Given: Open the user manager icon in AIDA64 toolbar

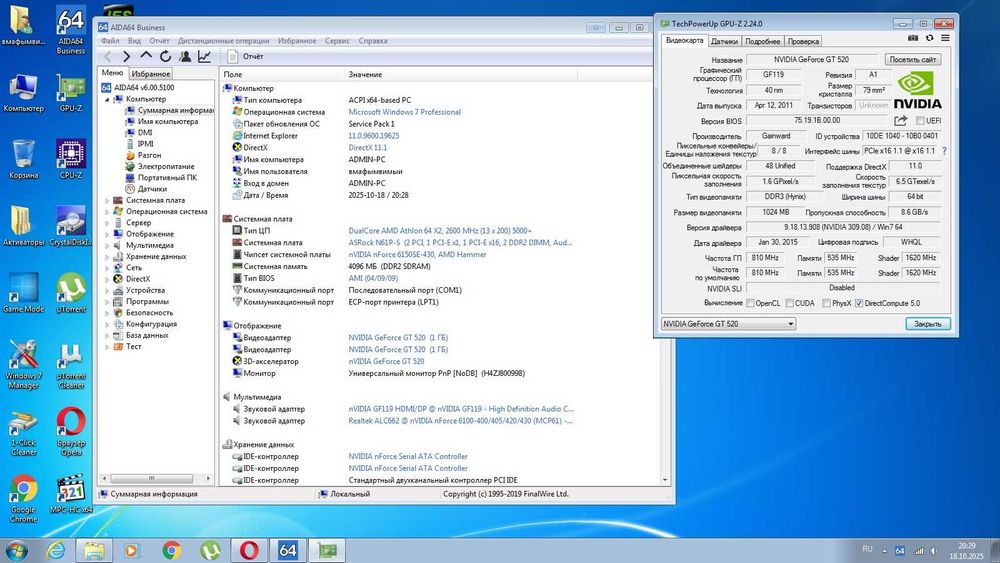Looking at the screenshot, I should (185, 57).
